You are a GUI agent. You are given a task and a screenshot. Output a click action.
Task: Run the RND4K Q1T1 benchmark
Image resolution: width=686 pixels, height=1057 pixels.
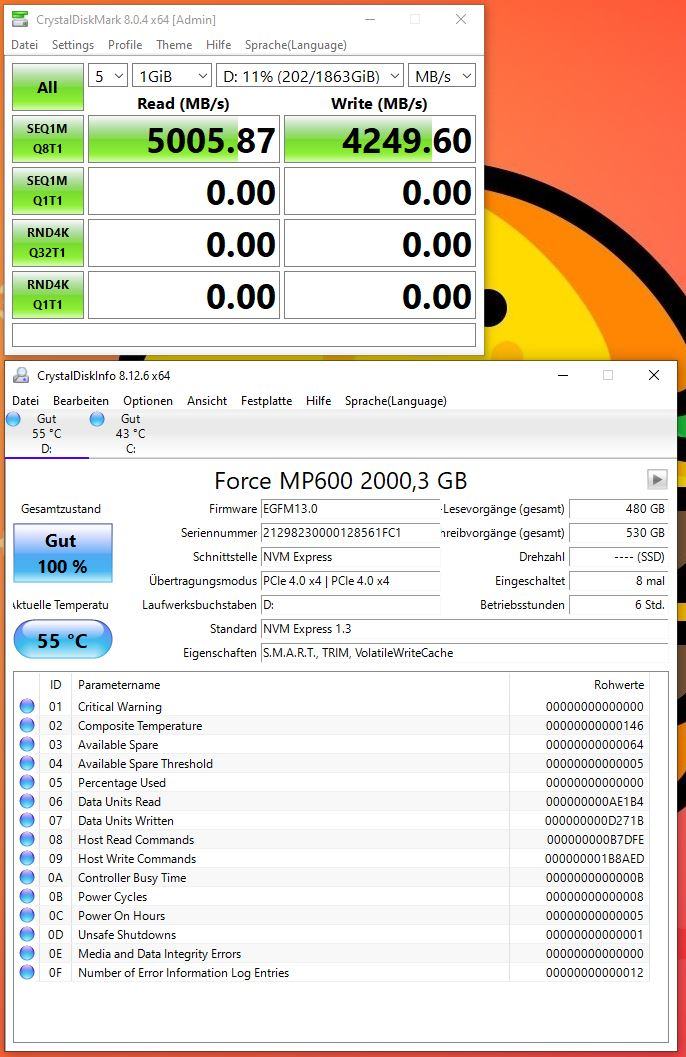click(48, 295)
